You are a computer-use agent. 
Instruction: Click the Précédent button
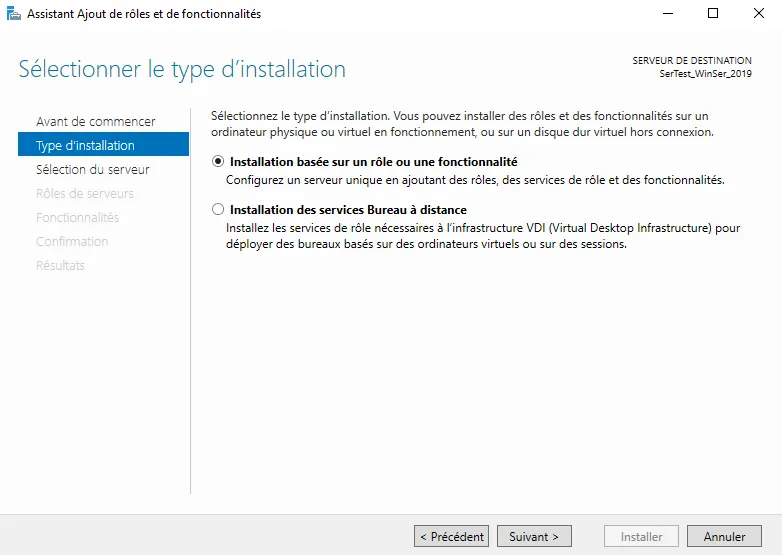point(451,536)
